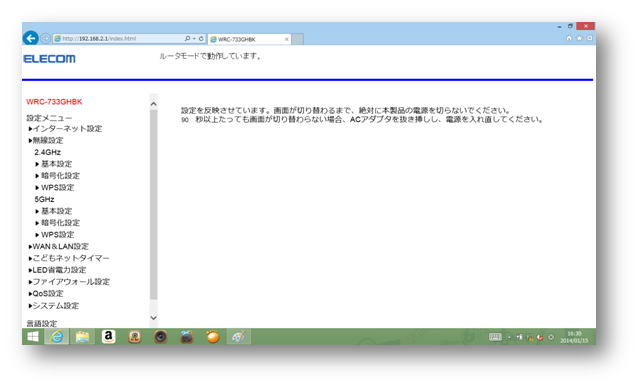The image size is (638, 387).
Task: Click the 言語設定 label
Action: [42, 324]
